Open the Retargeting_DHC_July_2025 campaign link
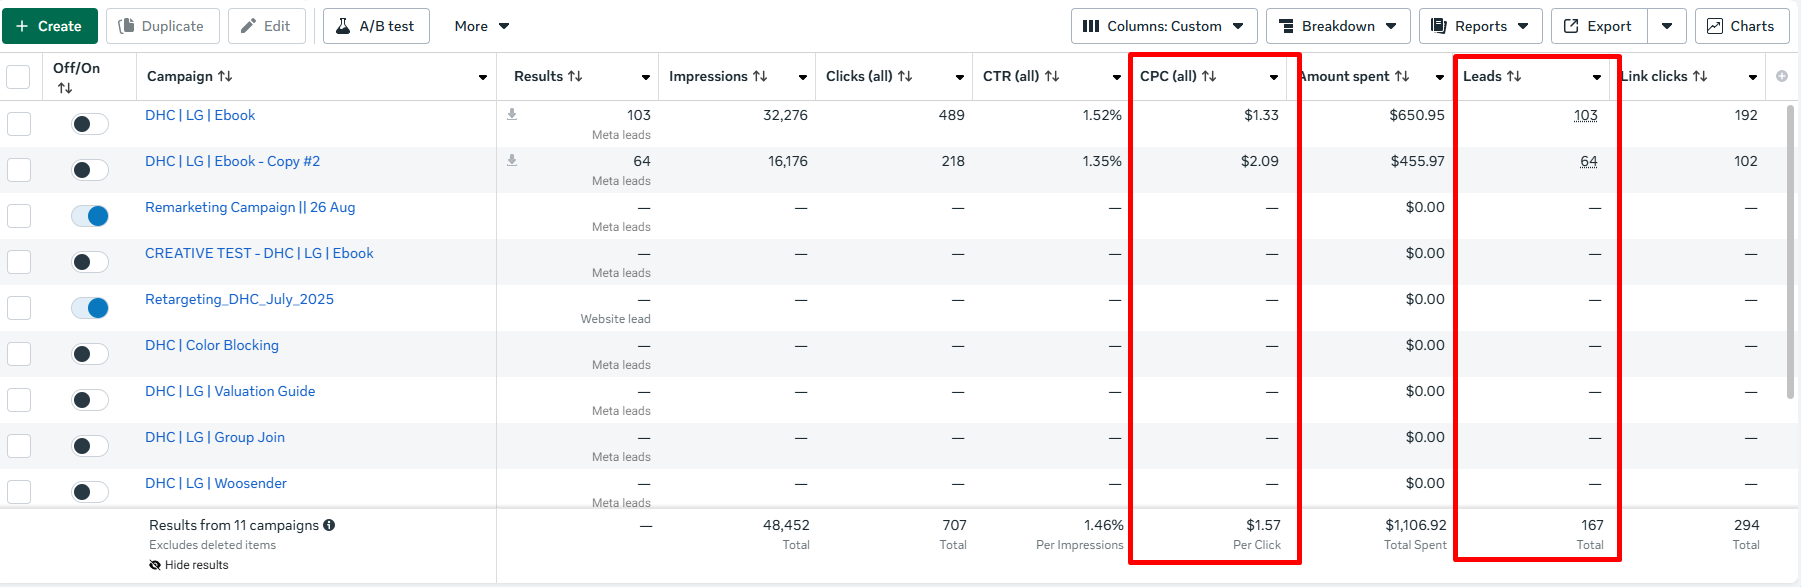This screenshot has height=587, width=1801. click(239, 299)
